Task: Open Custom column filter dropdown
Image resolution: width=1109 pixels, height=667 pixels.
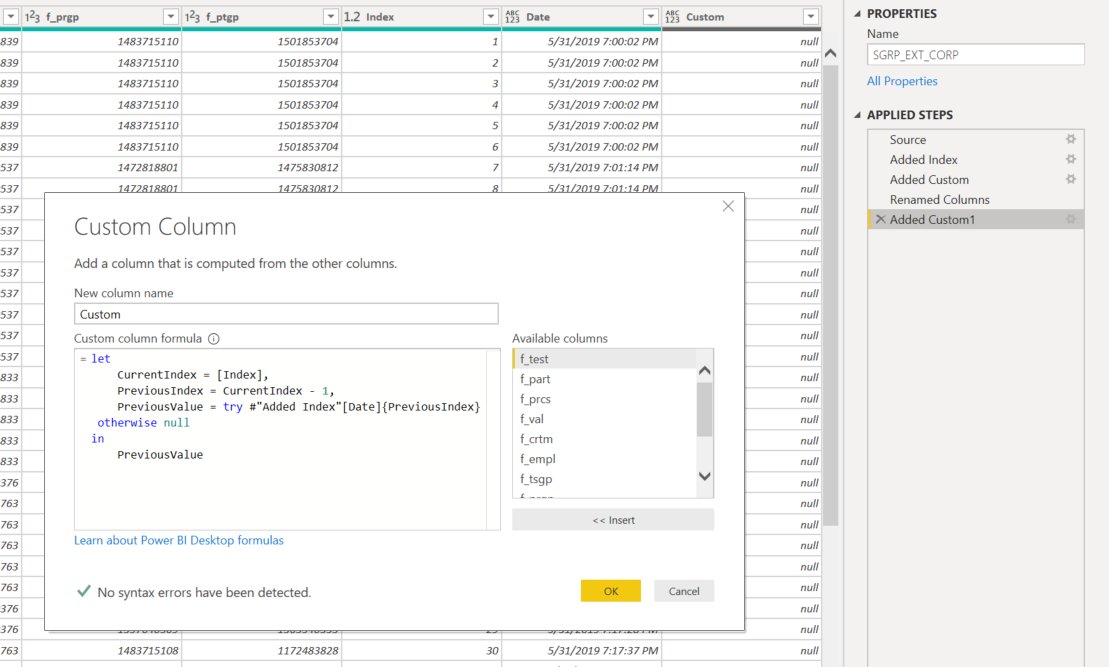Action: [x=811, y=17]
